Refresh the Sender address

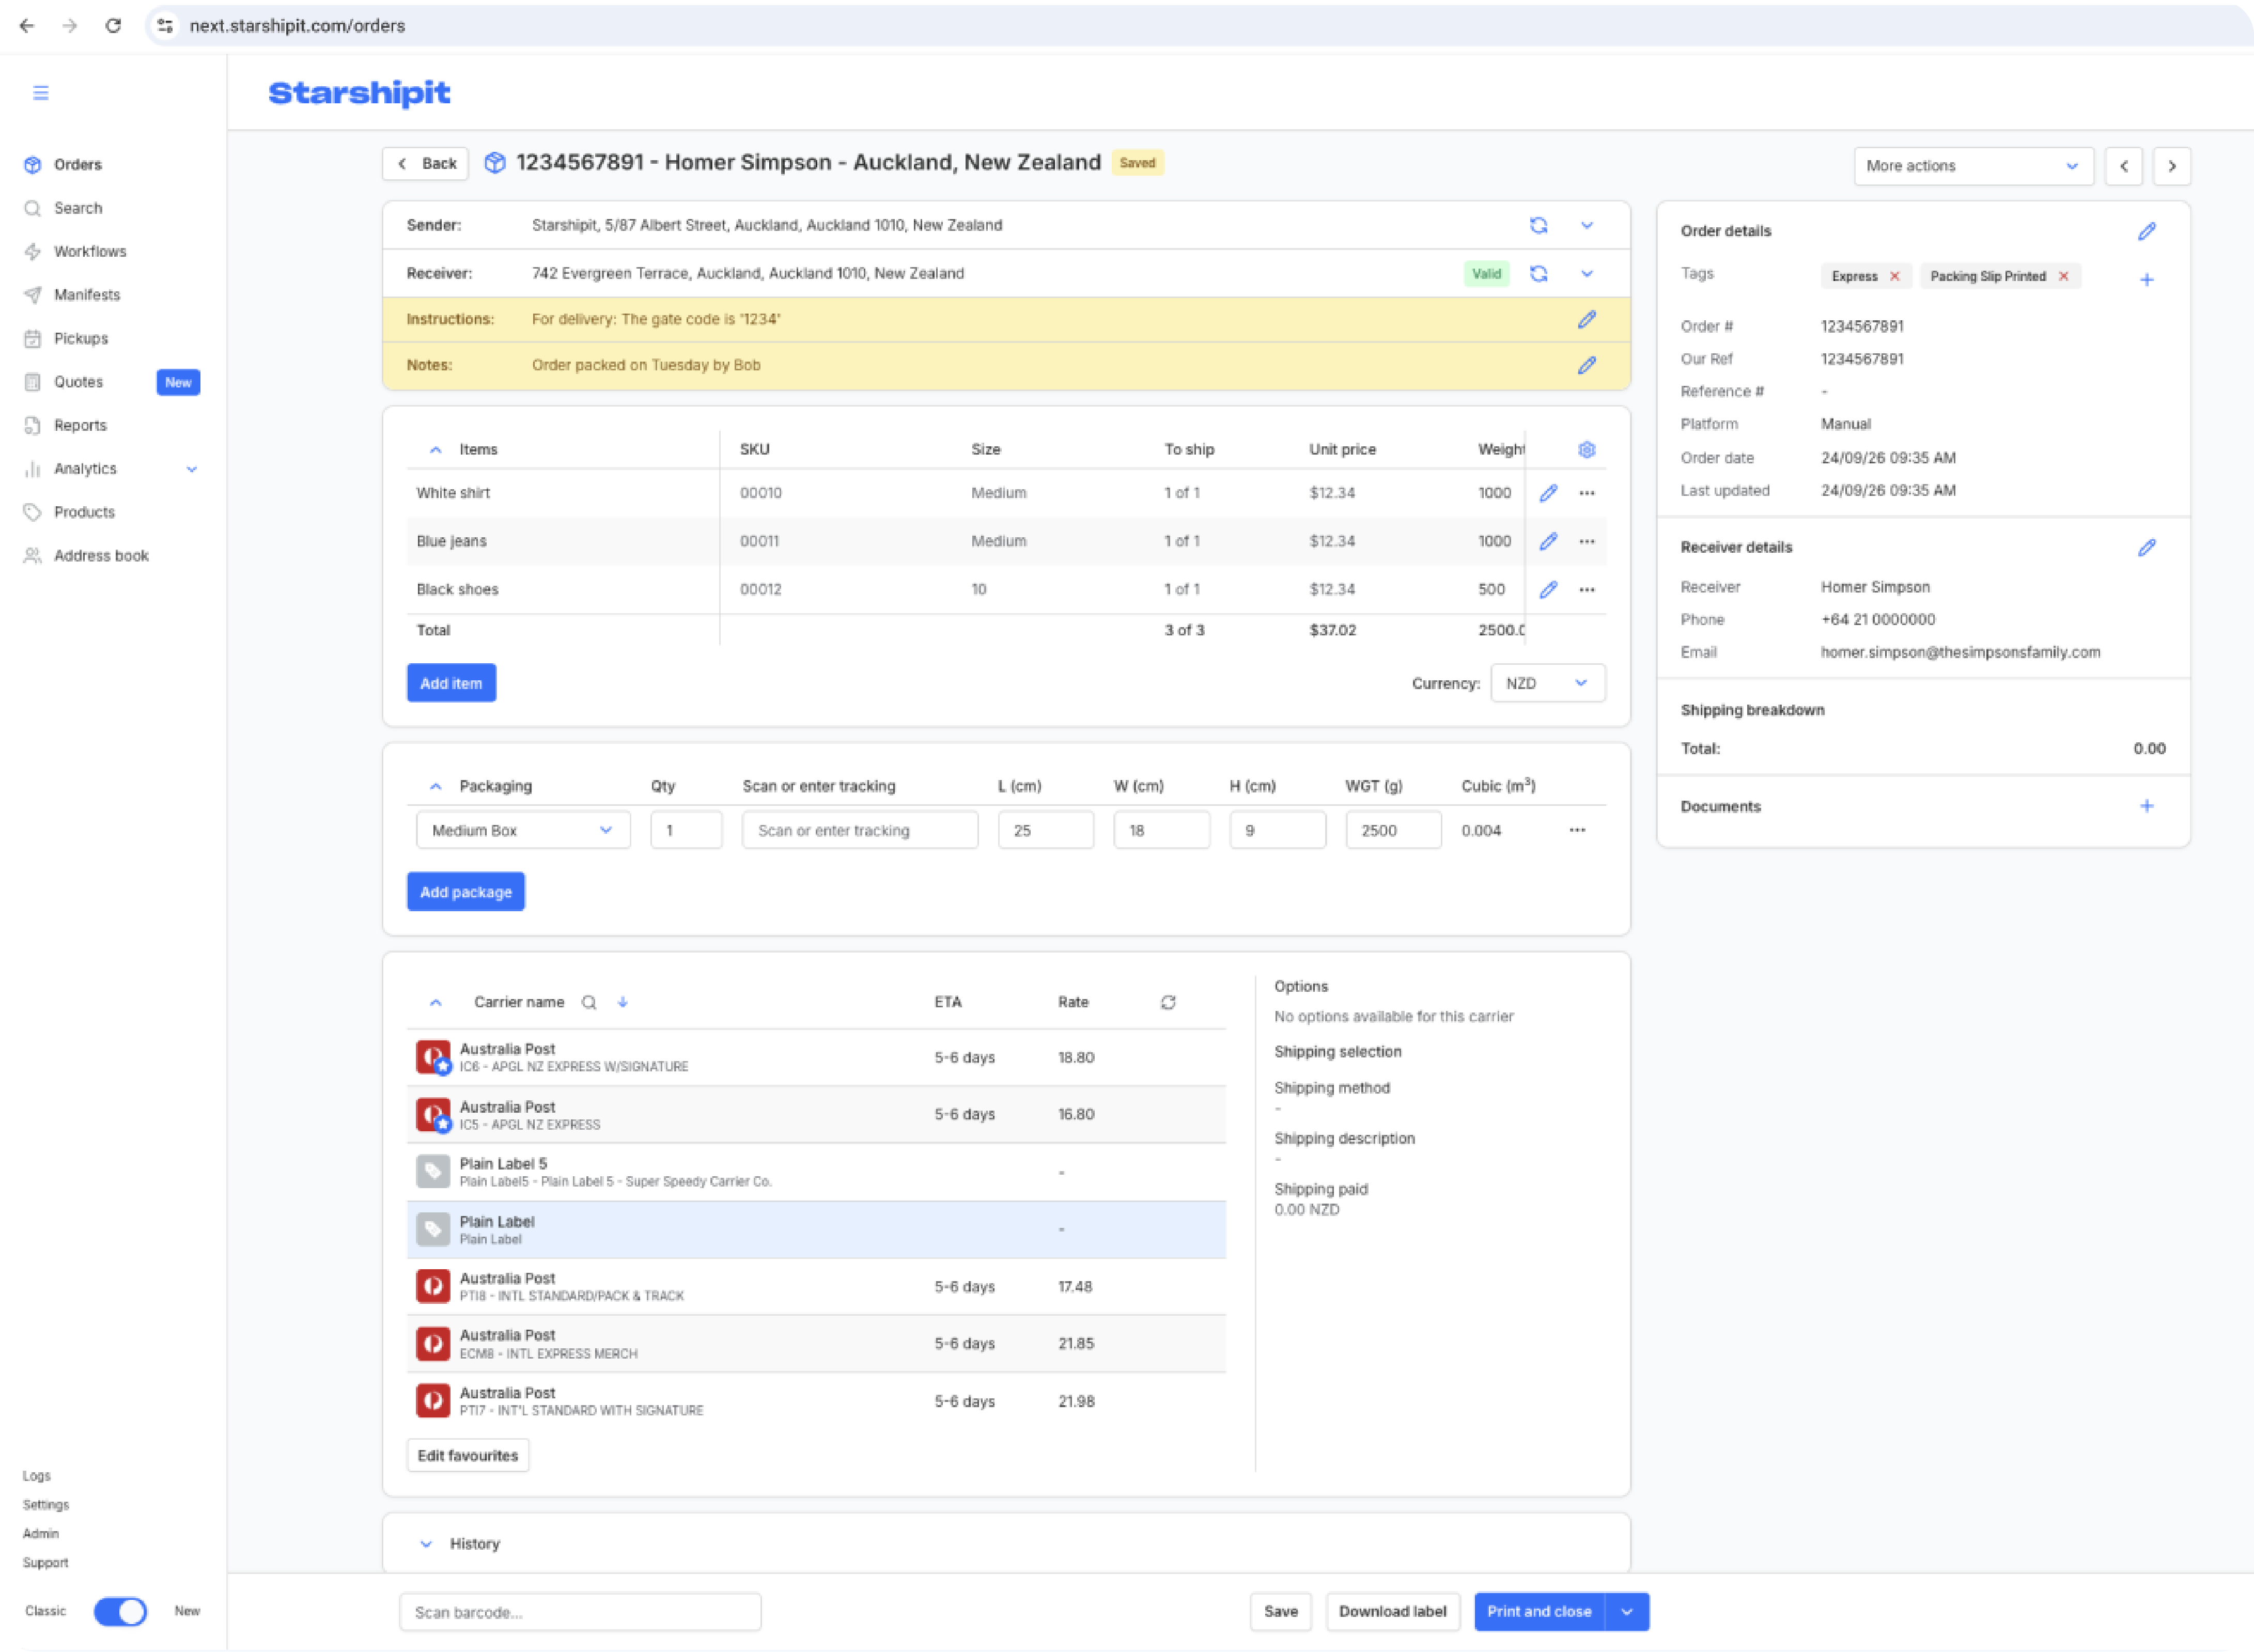click(1538, 225)
